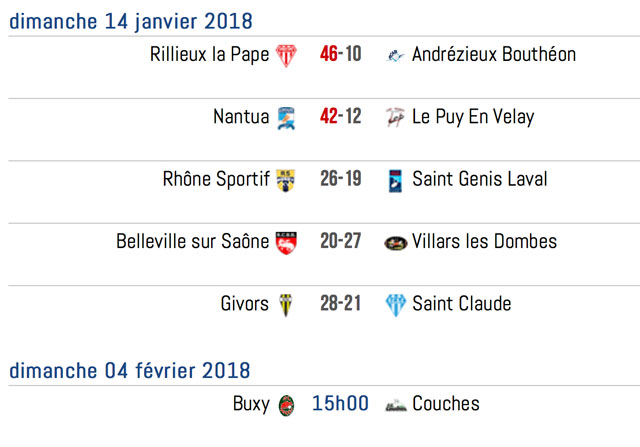Click the Le Puy En Velay logo

coord(395,118)
